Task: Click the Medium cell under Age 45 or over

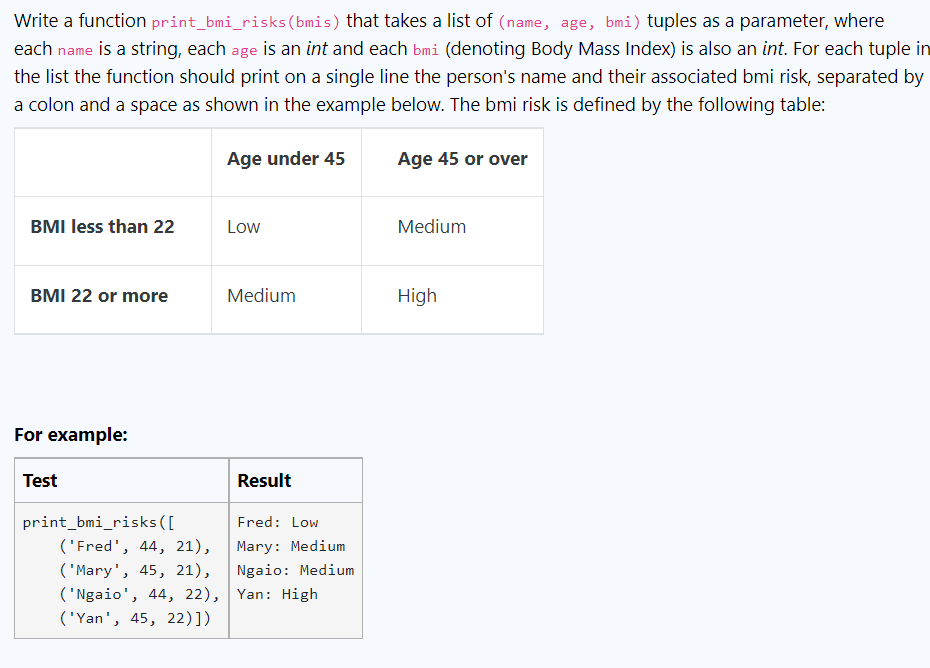Action: click(x=431, y=226)
